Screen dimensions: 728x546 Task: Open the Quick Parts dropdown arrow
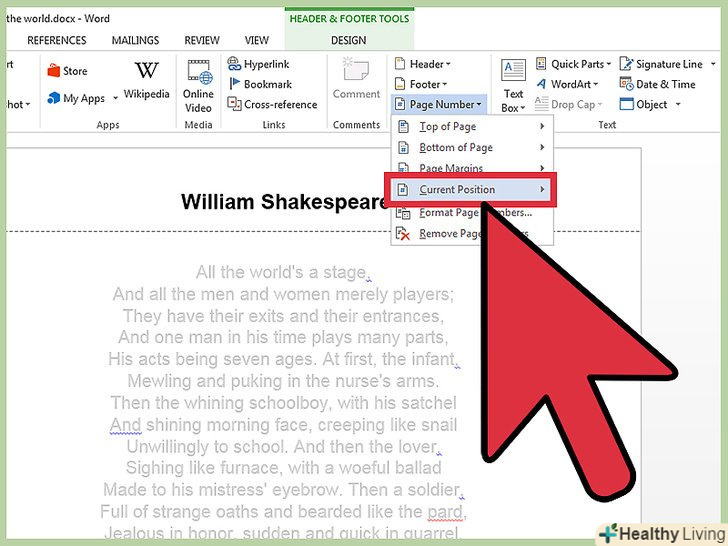point(608,64)
